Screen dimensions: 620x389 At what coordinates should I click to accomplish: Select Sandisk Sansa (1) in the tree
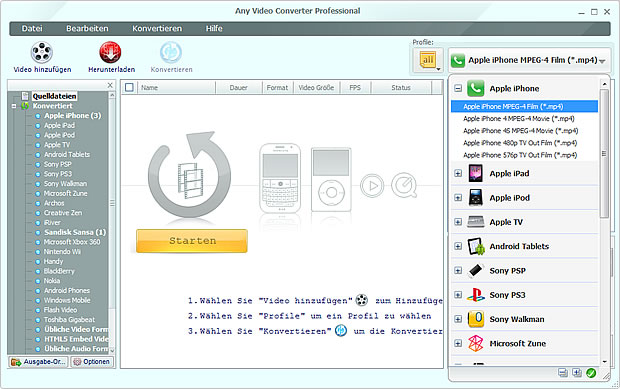click(x=75, y=232)
